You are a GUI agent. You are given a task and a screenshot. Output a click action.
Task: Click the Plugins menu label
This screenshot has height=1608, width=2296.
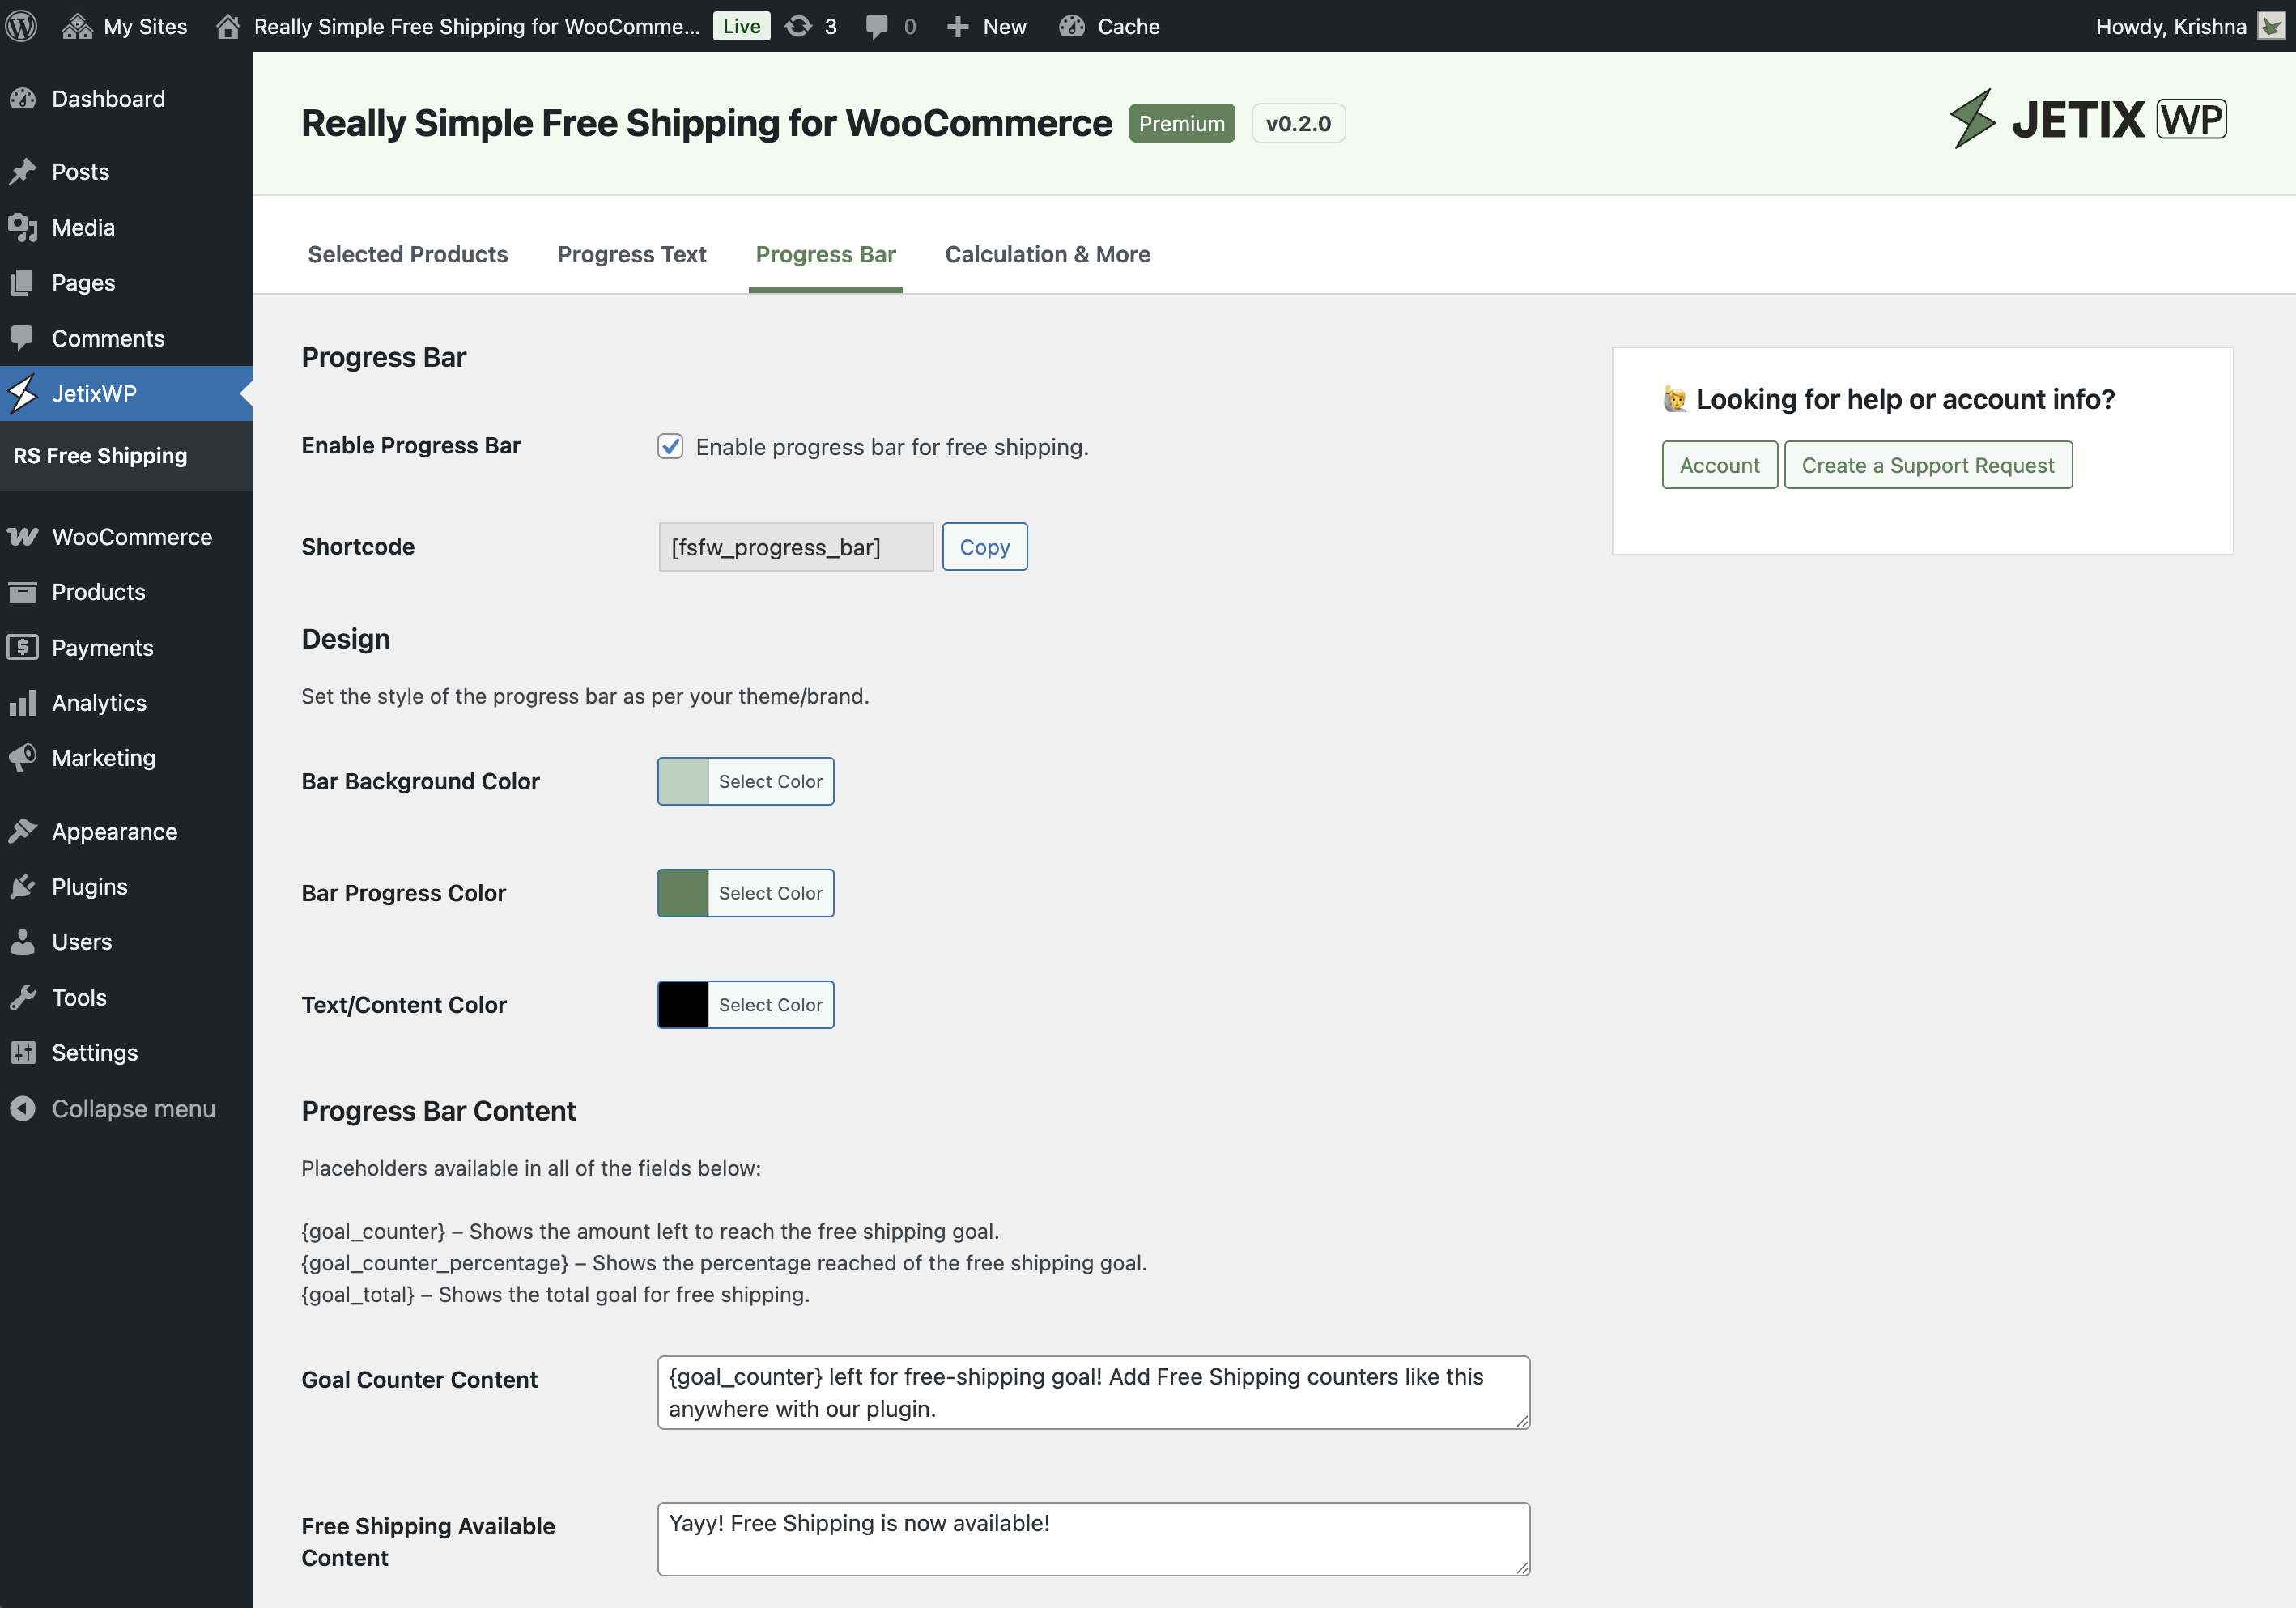pos(89,887)
